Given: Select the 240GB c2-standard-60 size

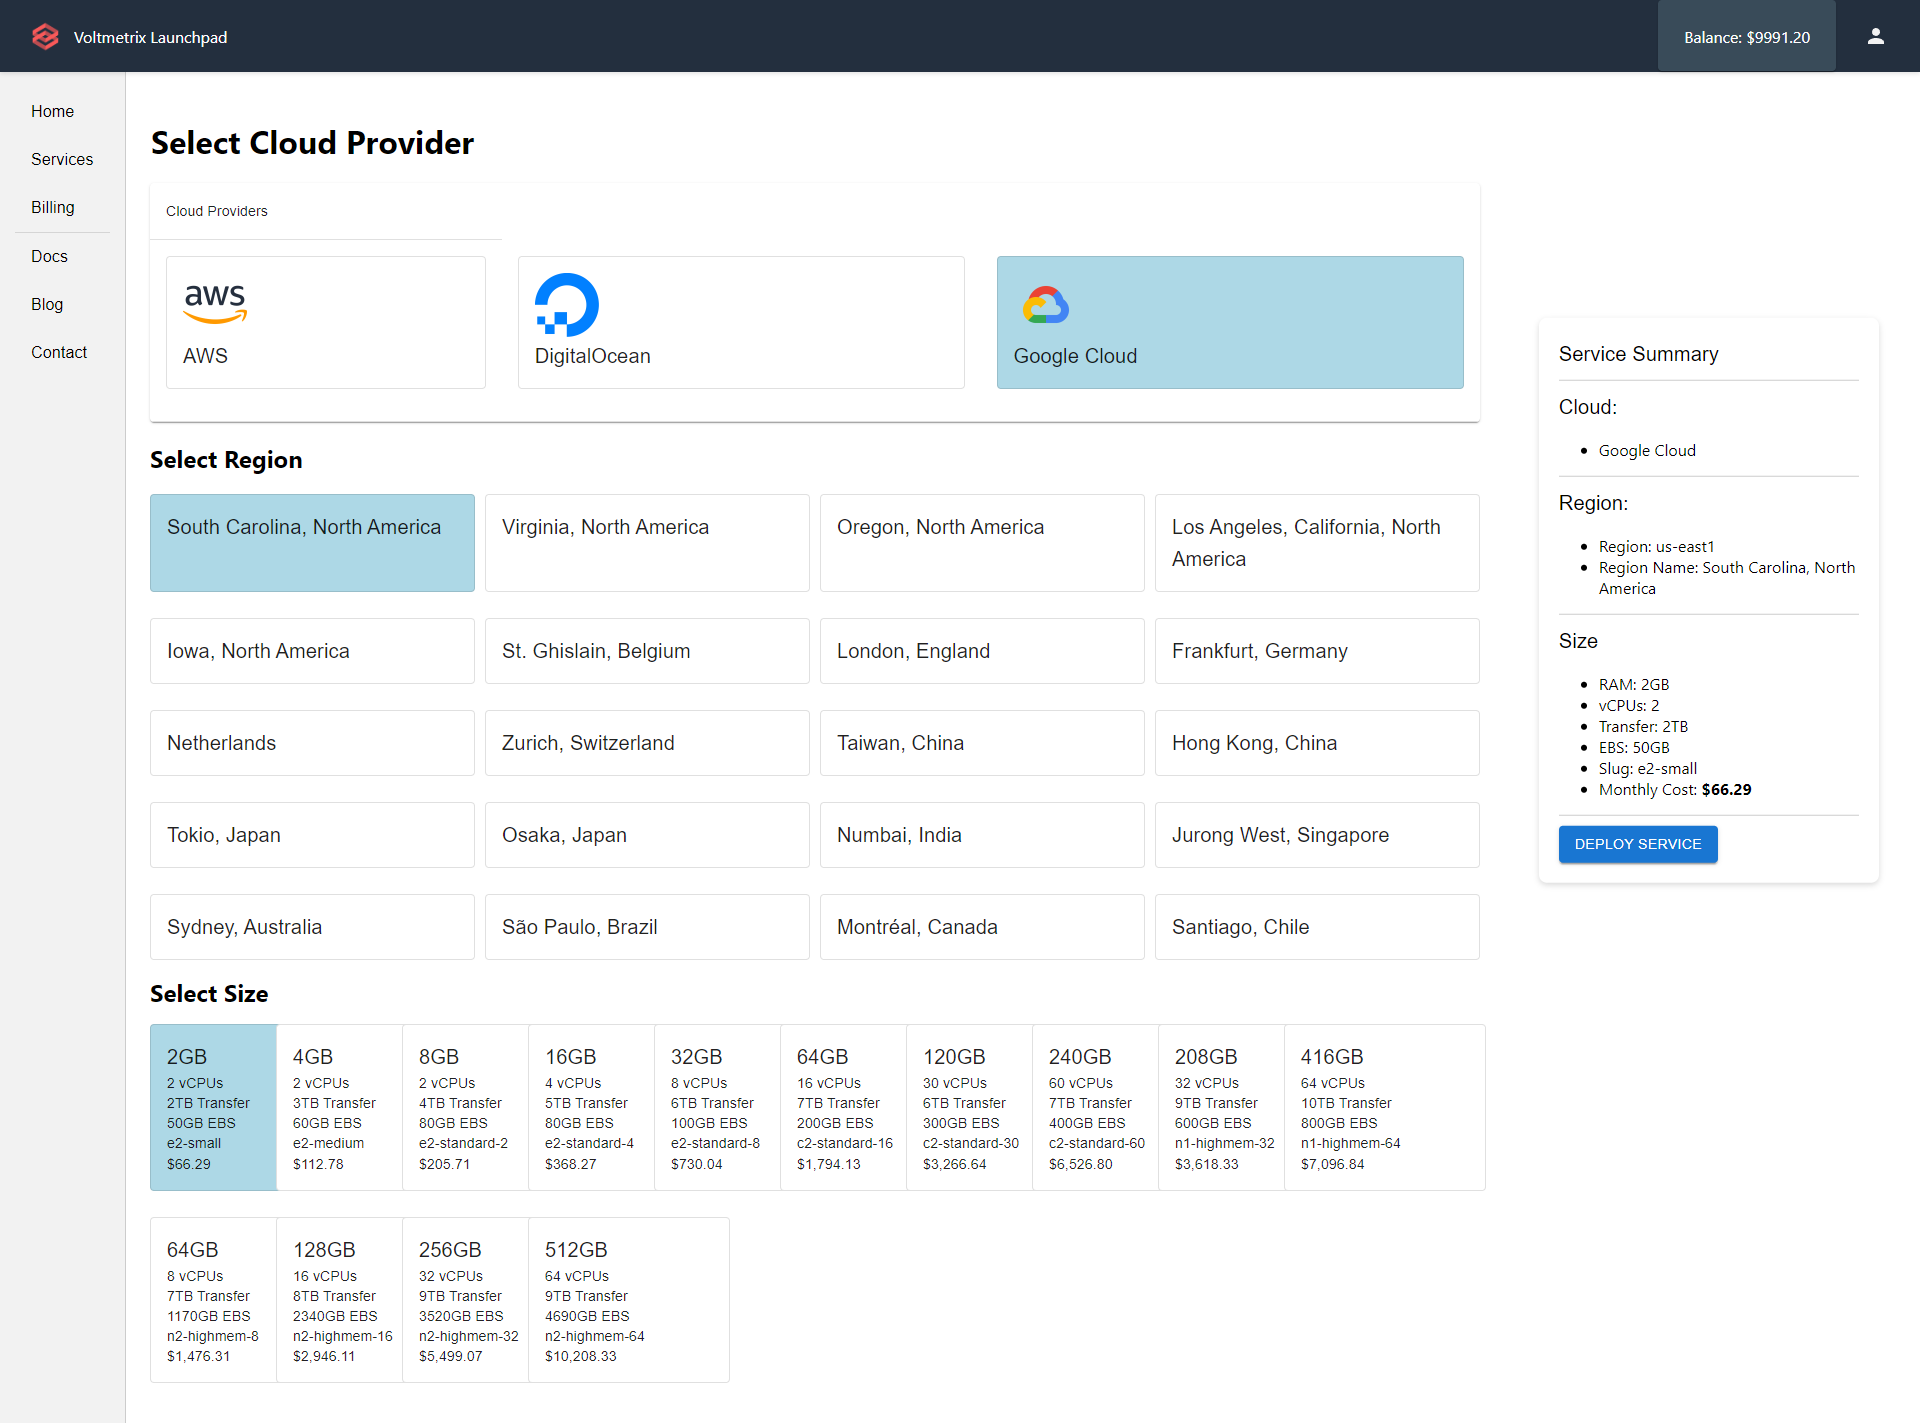Looking at the screenshot, I should pos(1095,1107).
